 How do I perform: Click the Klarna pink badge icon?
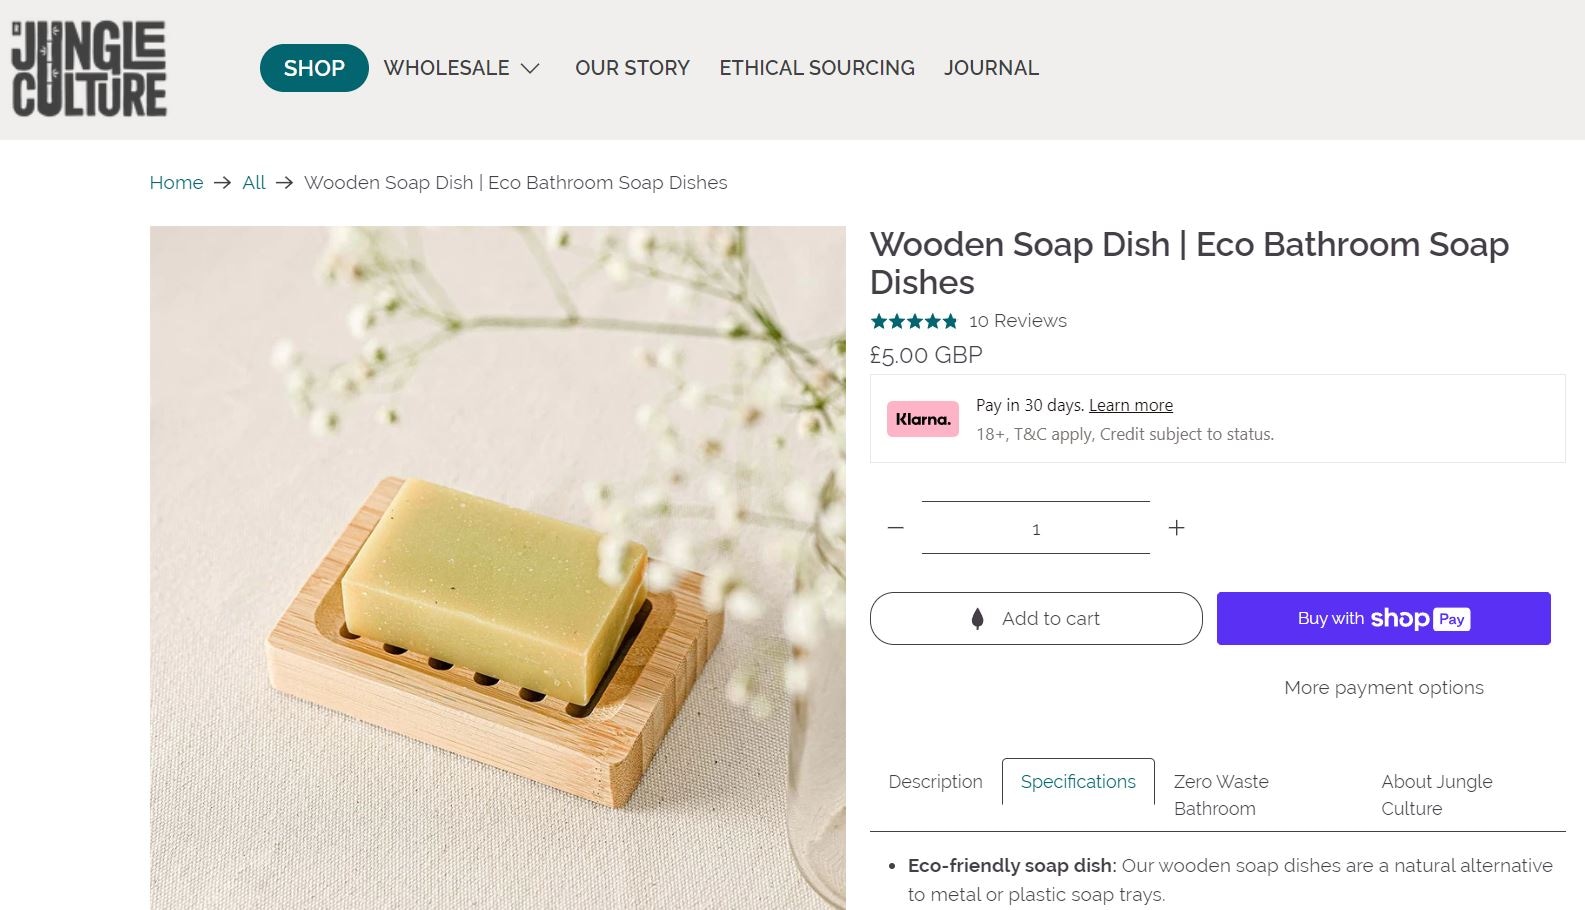922,419
